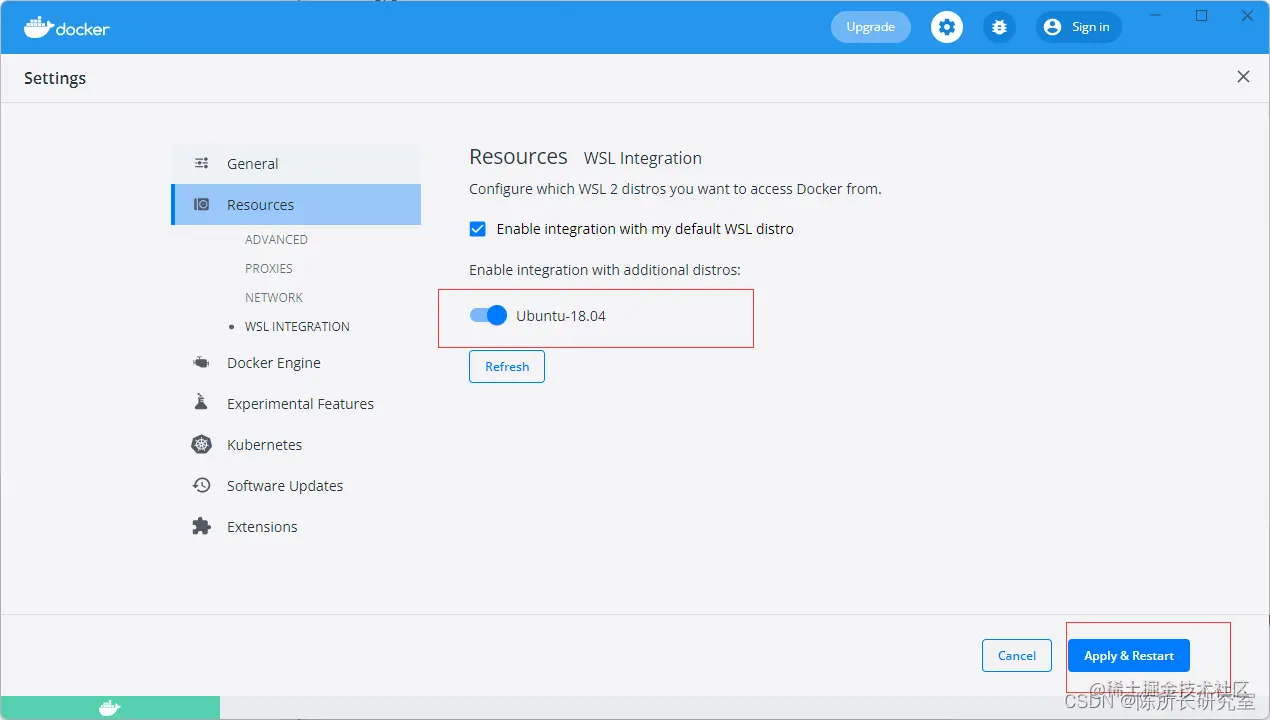Open the Software Updates section label

pyautogui.click(x=285, y=486)
